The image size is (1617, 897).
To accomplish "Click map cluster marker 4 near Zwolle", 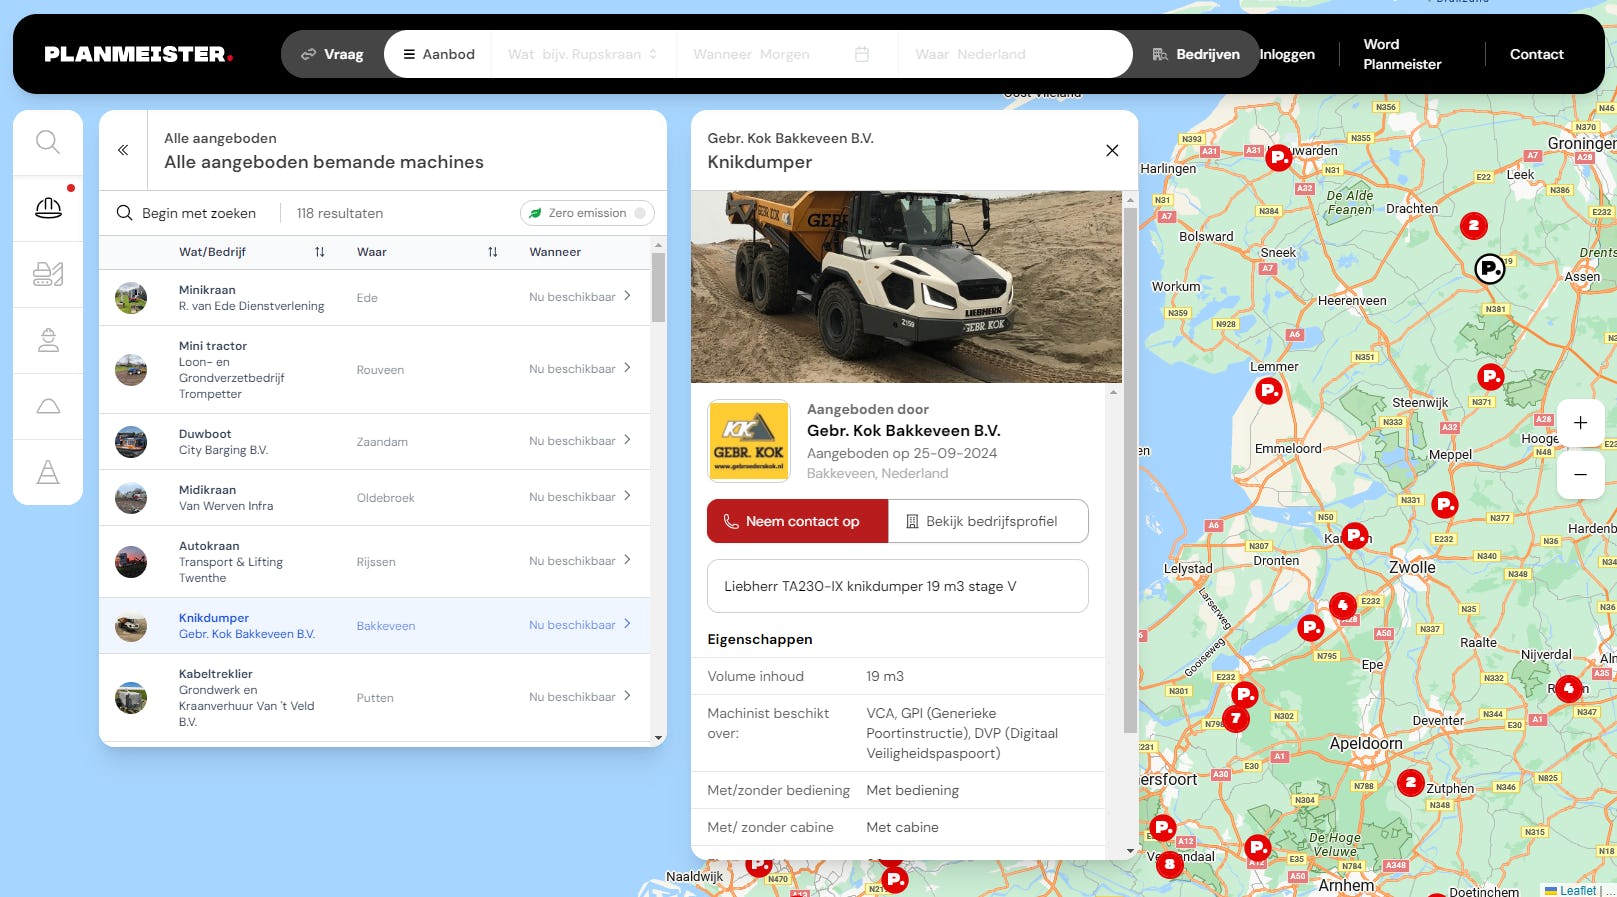I will [1342, 605].
